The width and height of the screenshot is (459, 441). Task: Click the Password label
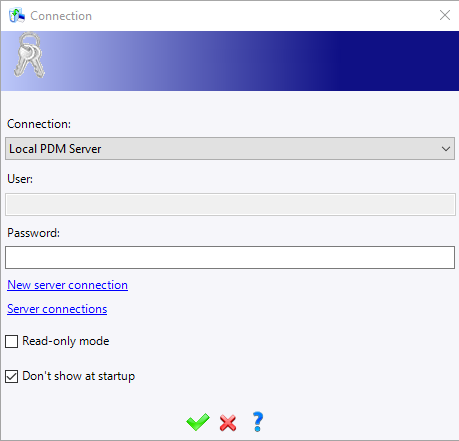[x=33, y=233]
